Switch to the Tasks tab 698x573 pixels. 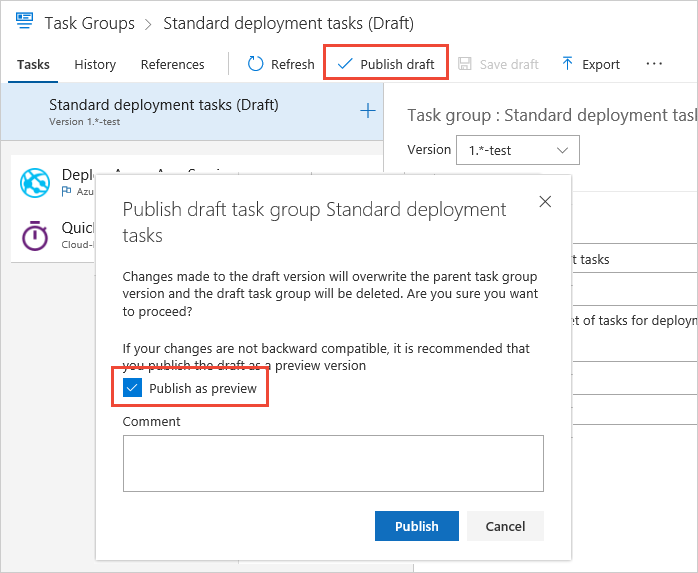pos(34,64)
